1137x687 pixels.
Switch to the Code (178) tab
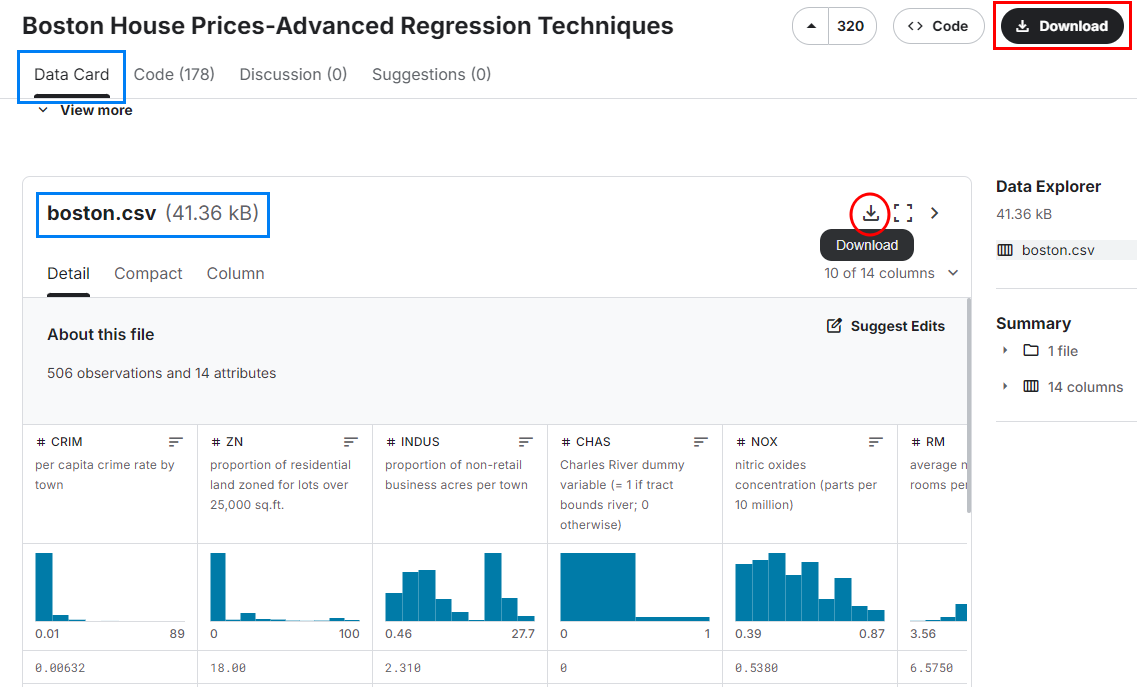[x=174, y=74]
